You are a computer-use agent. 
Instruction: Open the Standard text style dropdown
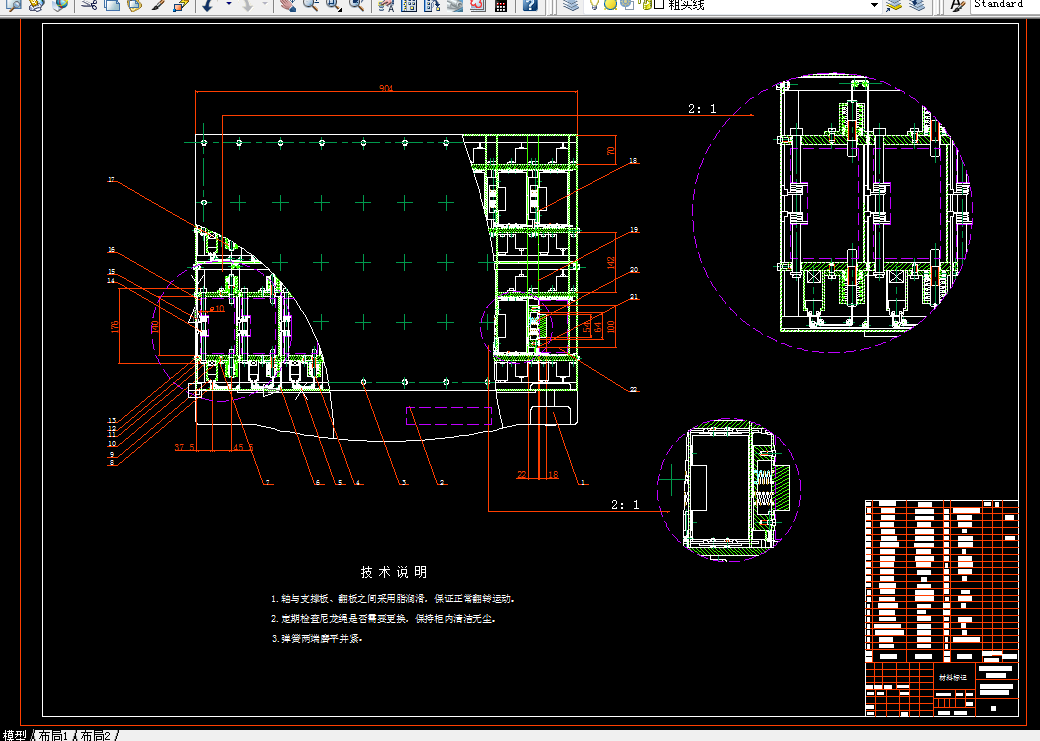click(x=1004, y=5)
